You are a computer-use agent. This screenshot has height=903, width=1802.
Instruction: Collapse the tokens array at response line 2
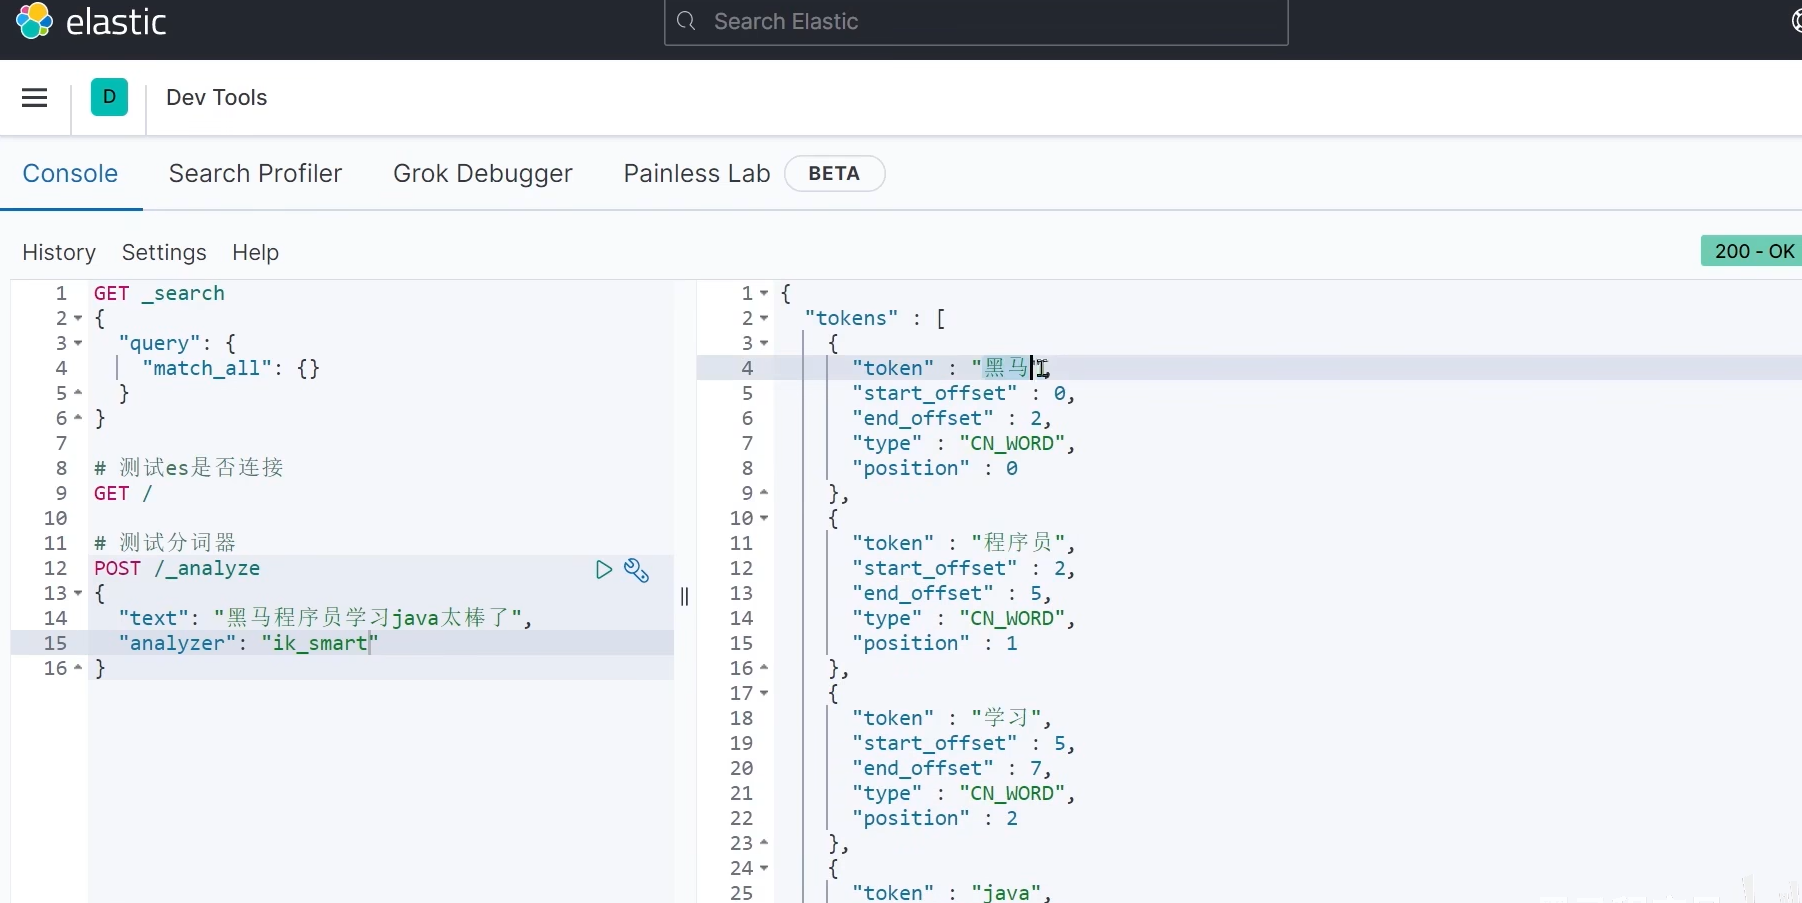click(x=764, y=319)
